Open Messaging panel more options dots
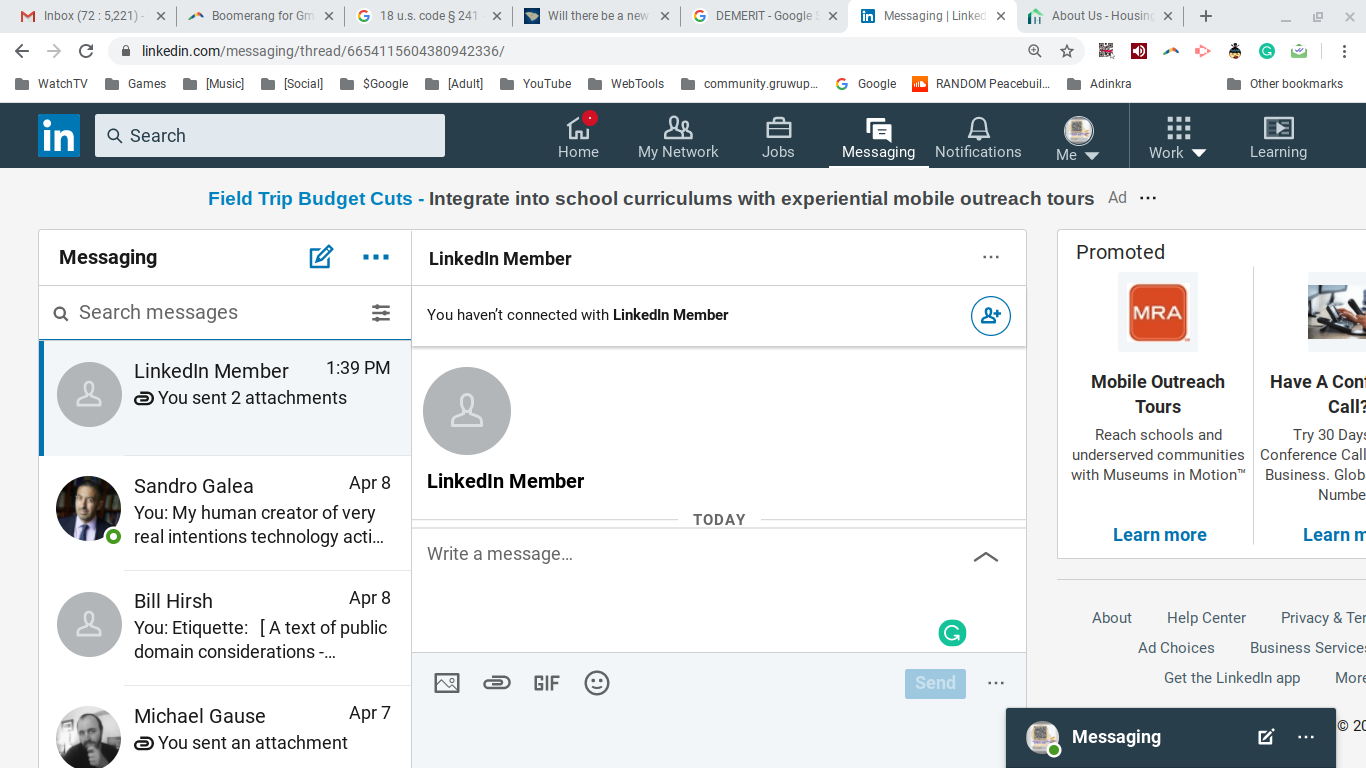Viewport: 1366px width, 768px height. tap(376, 257)
